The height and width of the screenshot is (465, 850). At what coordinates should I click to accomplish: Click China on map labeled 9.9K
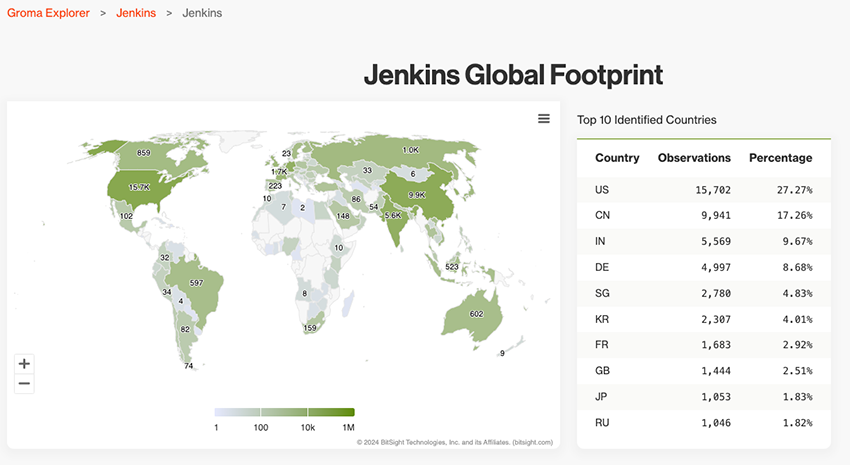[x=417, y=195]
